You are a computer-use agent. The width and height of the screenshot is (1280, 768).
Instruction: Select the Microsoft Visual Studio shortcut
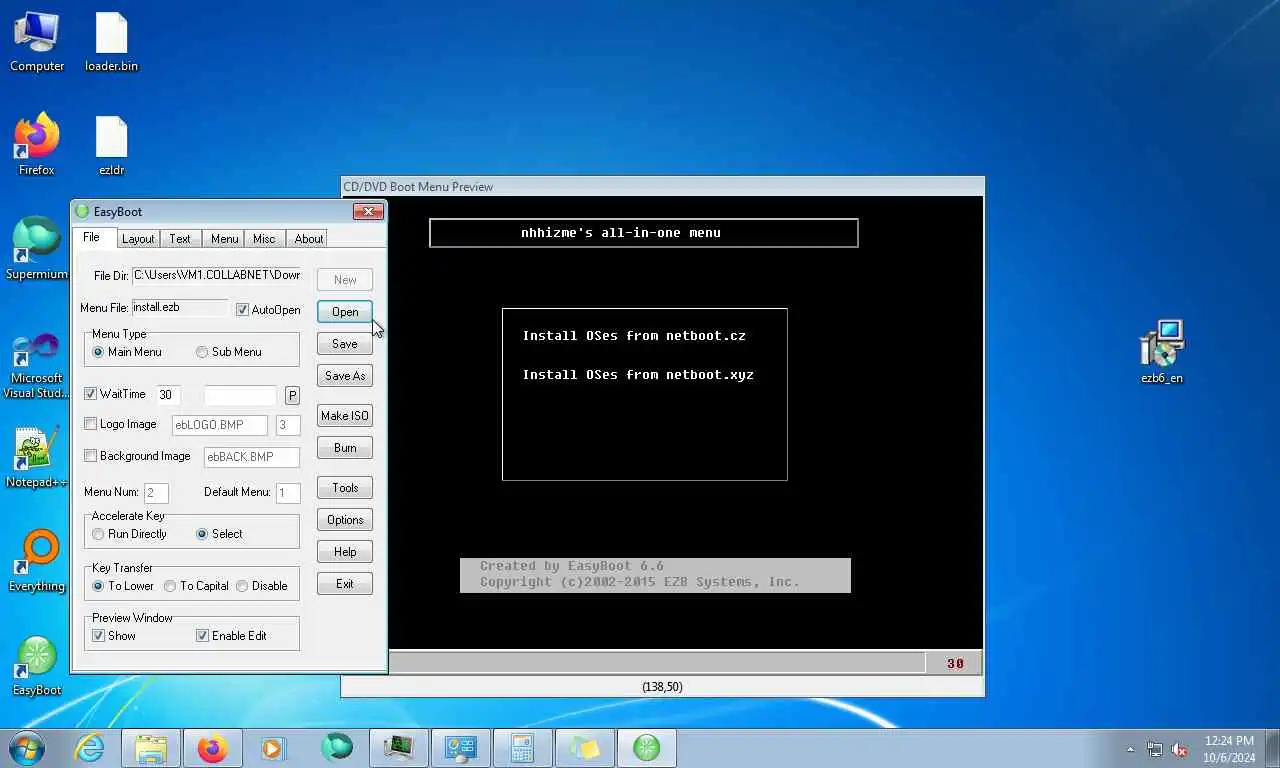[37, 367]
